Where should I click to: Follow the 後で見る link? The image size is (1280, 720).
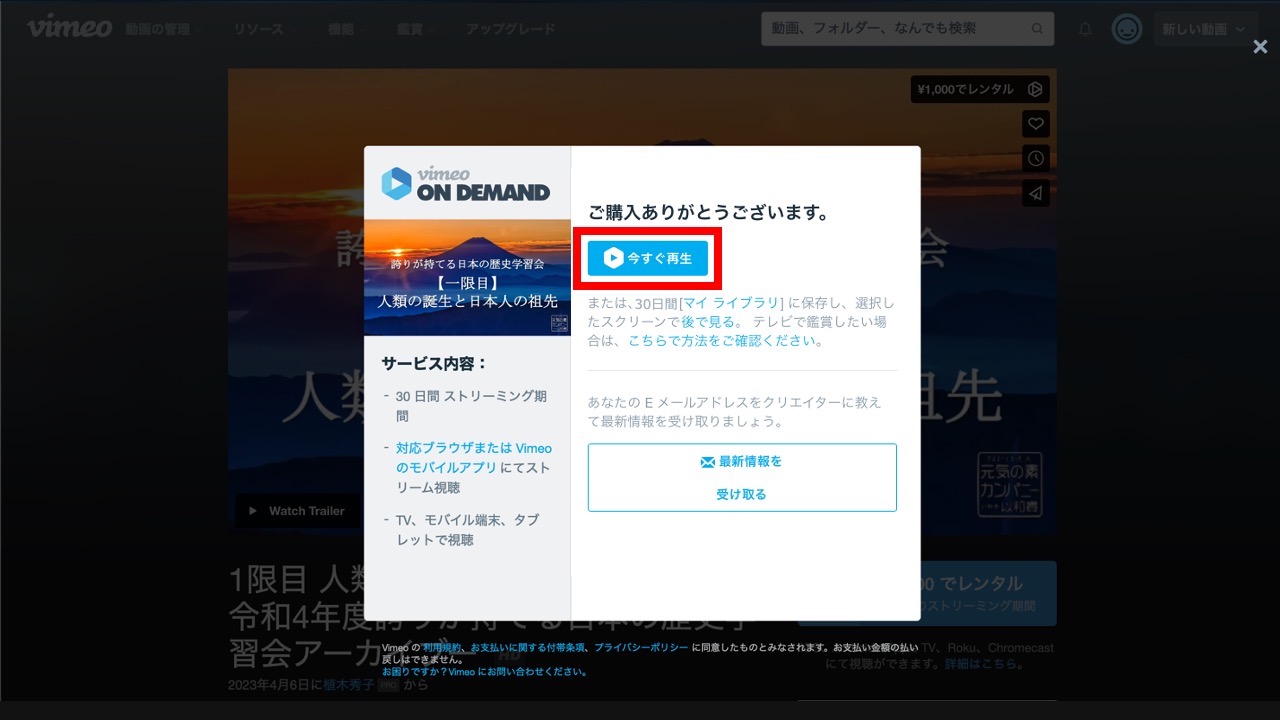pos(708,322)
